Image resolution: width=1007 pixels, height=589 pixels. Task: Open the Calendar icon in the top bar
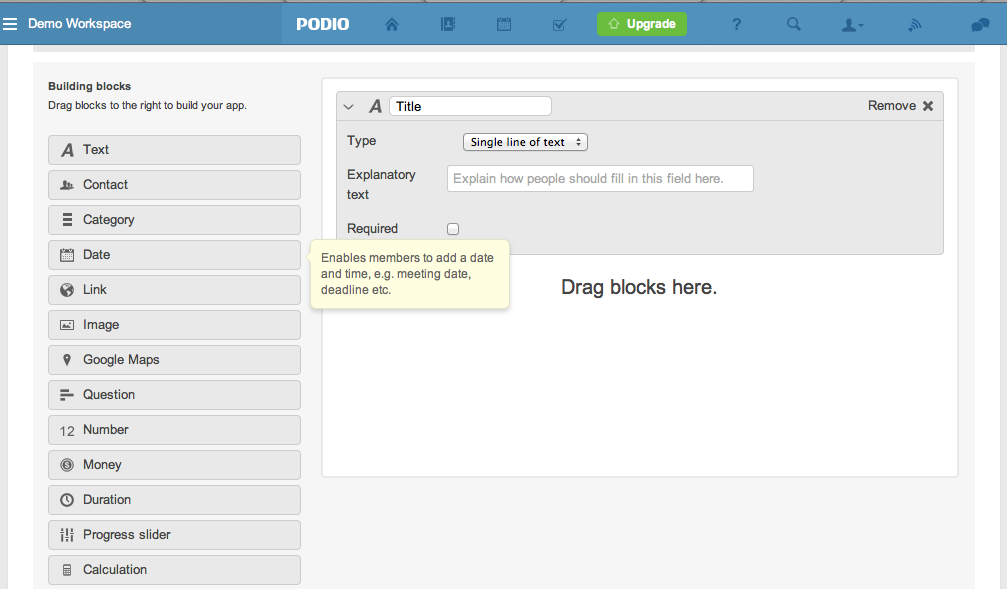click(504, 24)
